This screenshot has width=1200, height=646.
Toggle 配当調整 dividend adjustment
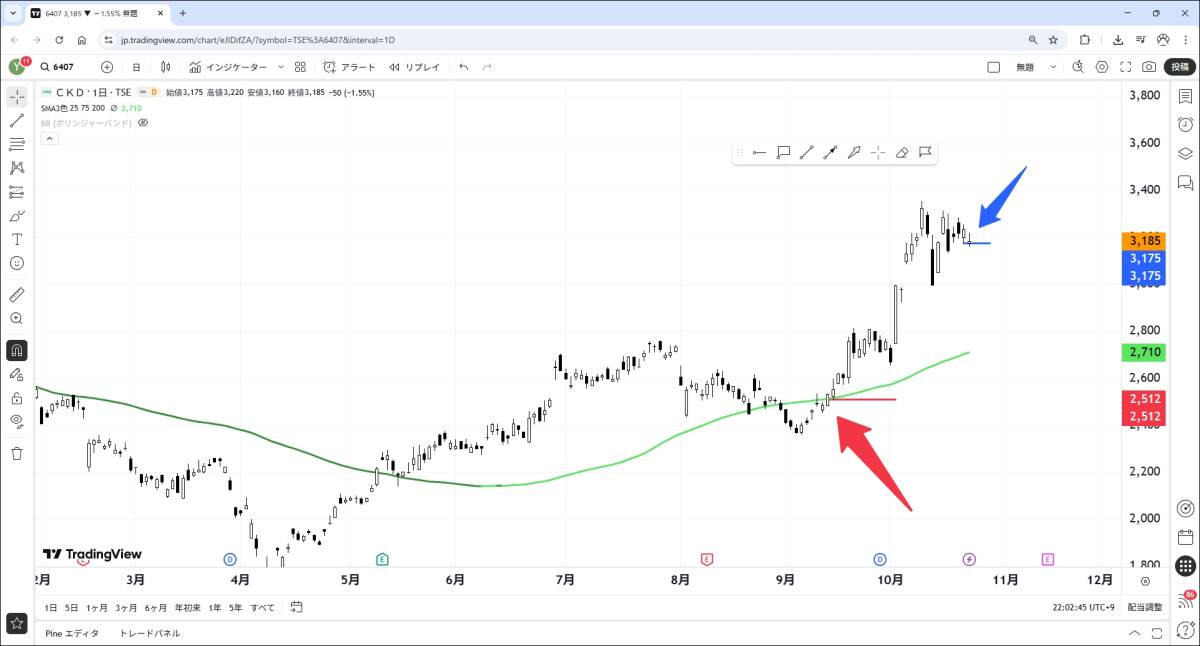[x=1145, y=607]
